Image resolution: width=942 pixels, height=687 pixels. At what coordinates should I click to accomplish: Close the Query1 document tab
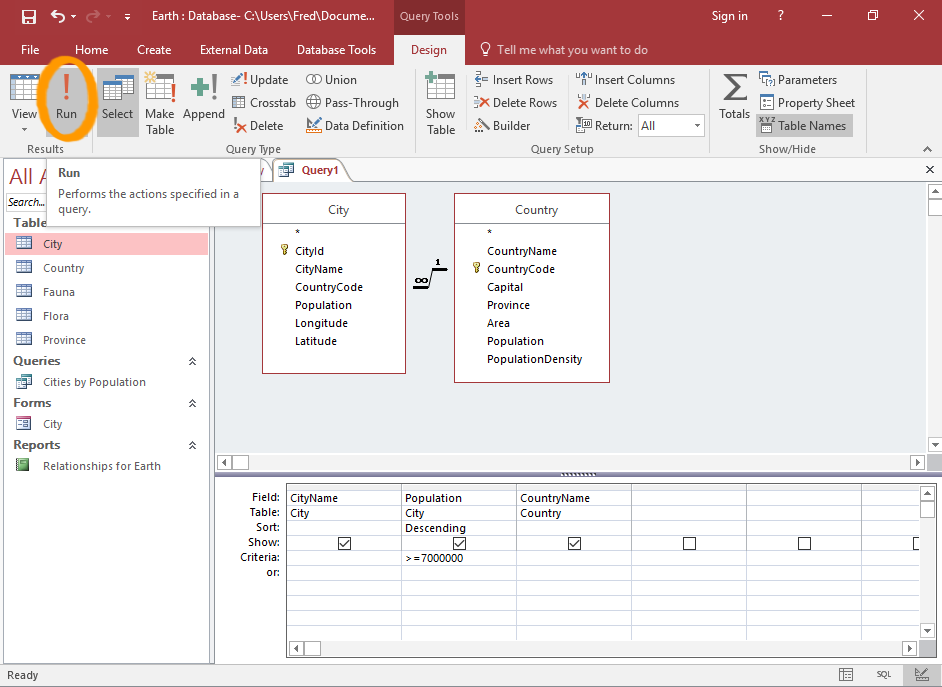929,170
